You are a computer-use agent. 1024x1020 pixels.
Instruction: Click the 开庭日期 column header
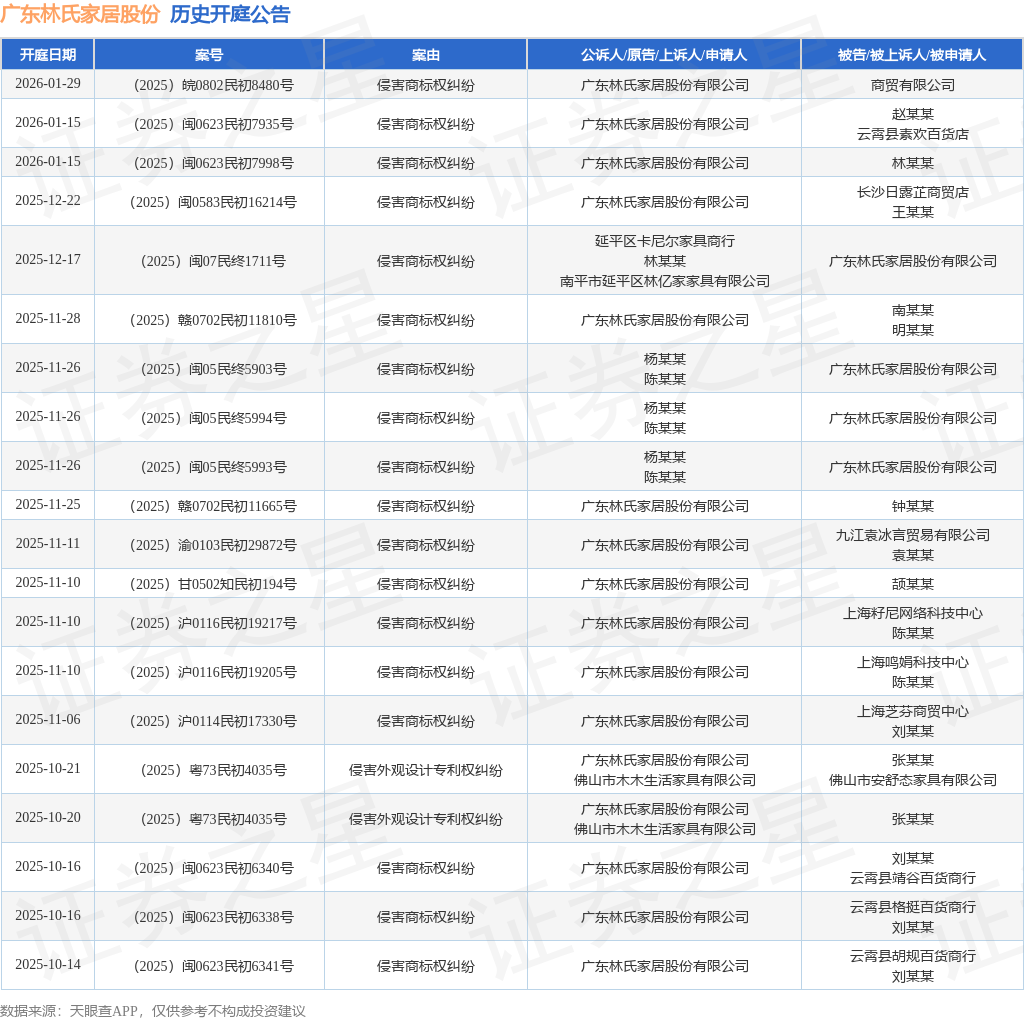tap(48, 55)
